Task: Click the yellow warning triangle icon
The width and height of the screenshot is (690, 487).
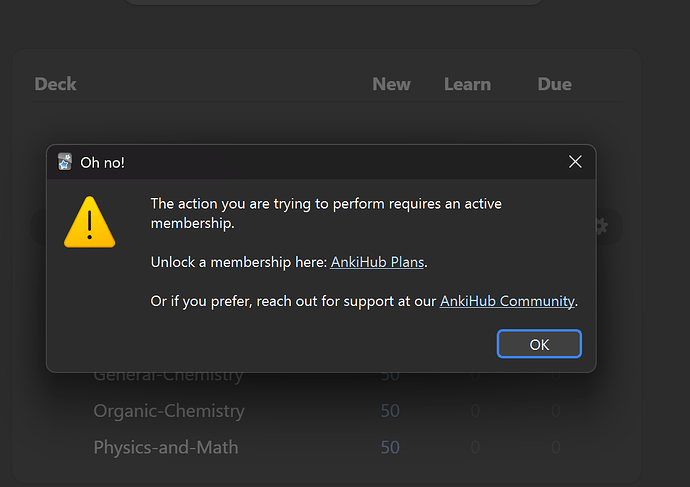Action: click(x=90, y=221)
